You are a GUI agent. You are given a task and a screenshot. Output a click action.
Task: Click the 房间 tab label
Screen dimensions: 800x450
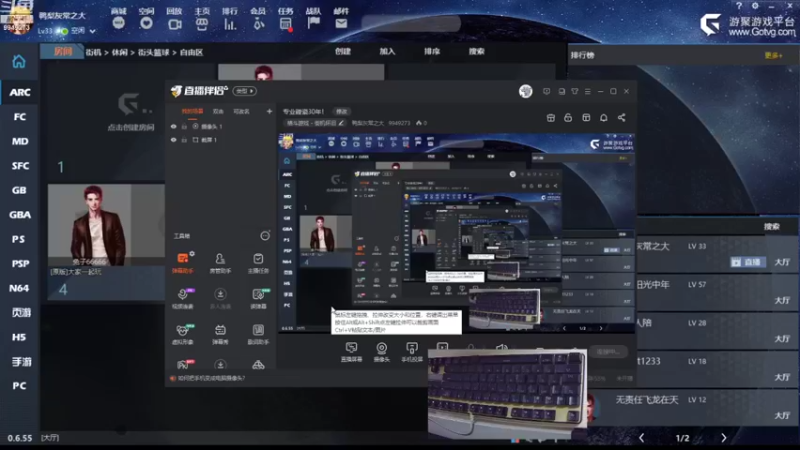63,52
